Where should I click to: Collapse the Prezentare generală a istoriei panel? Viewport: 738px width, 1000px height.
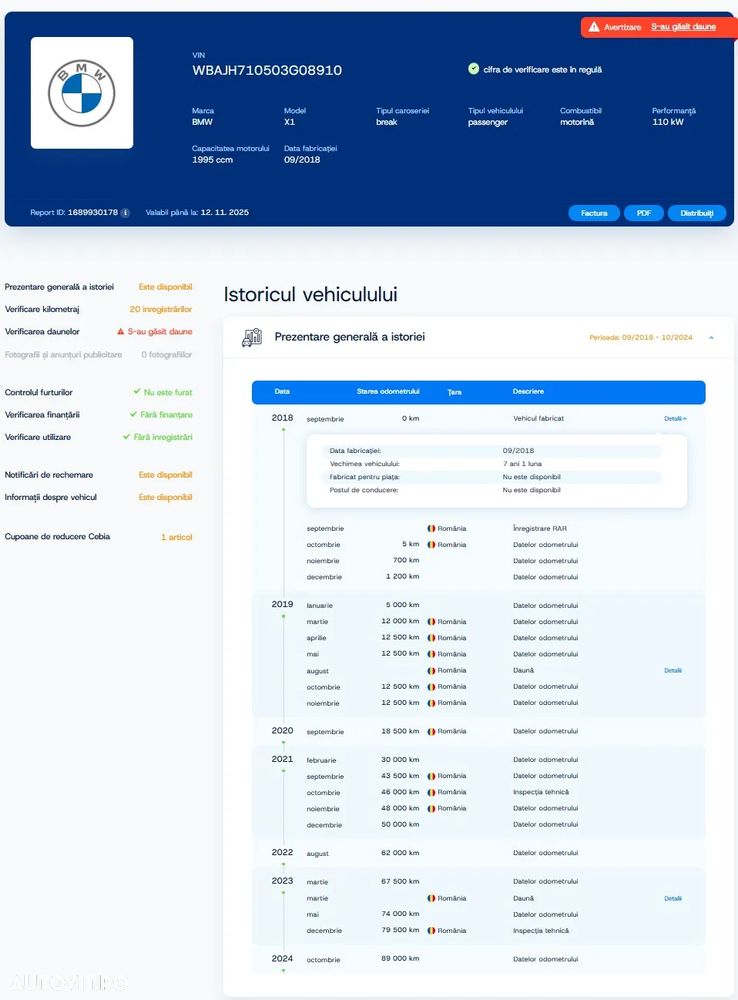tap(711, 337)
